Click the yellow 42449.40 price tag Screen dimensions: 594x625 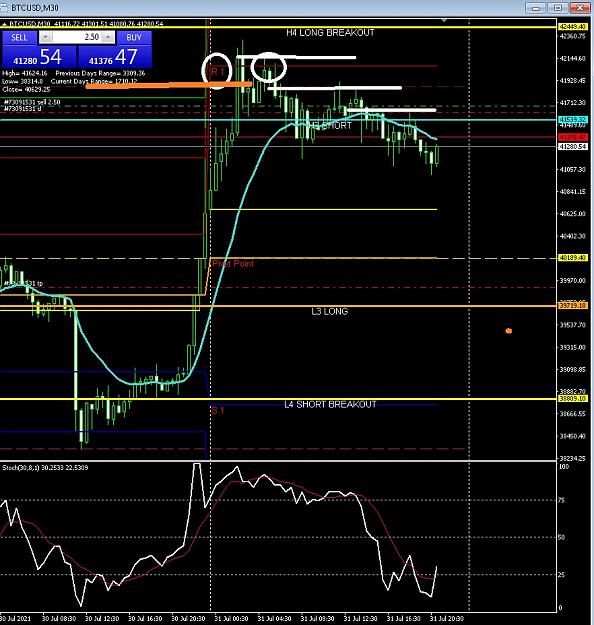click(x=572, y=27)
